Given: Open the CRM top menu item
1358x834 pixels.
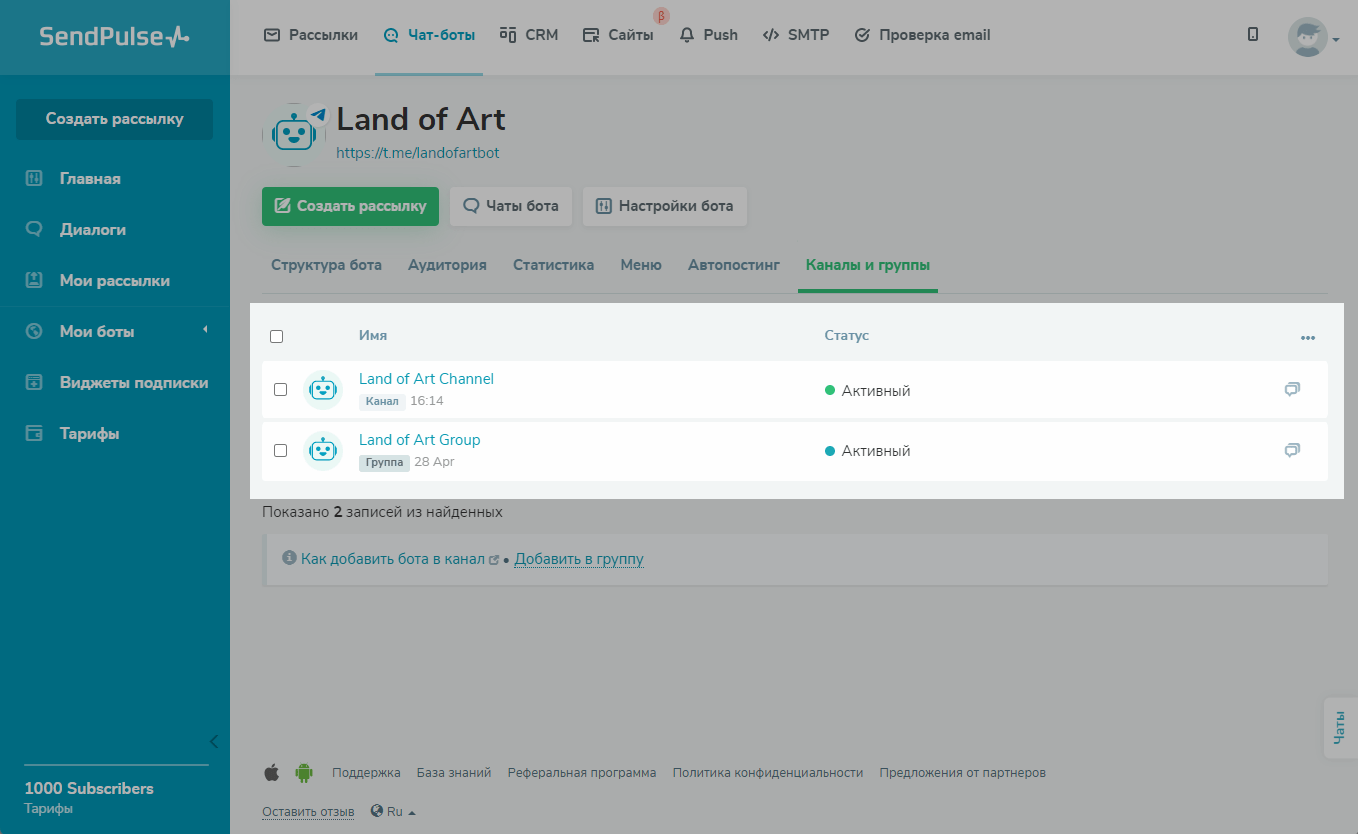Looking at the screenshot, I should pos(529,35).
